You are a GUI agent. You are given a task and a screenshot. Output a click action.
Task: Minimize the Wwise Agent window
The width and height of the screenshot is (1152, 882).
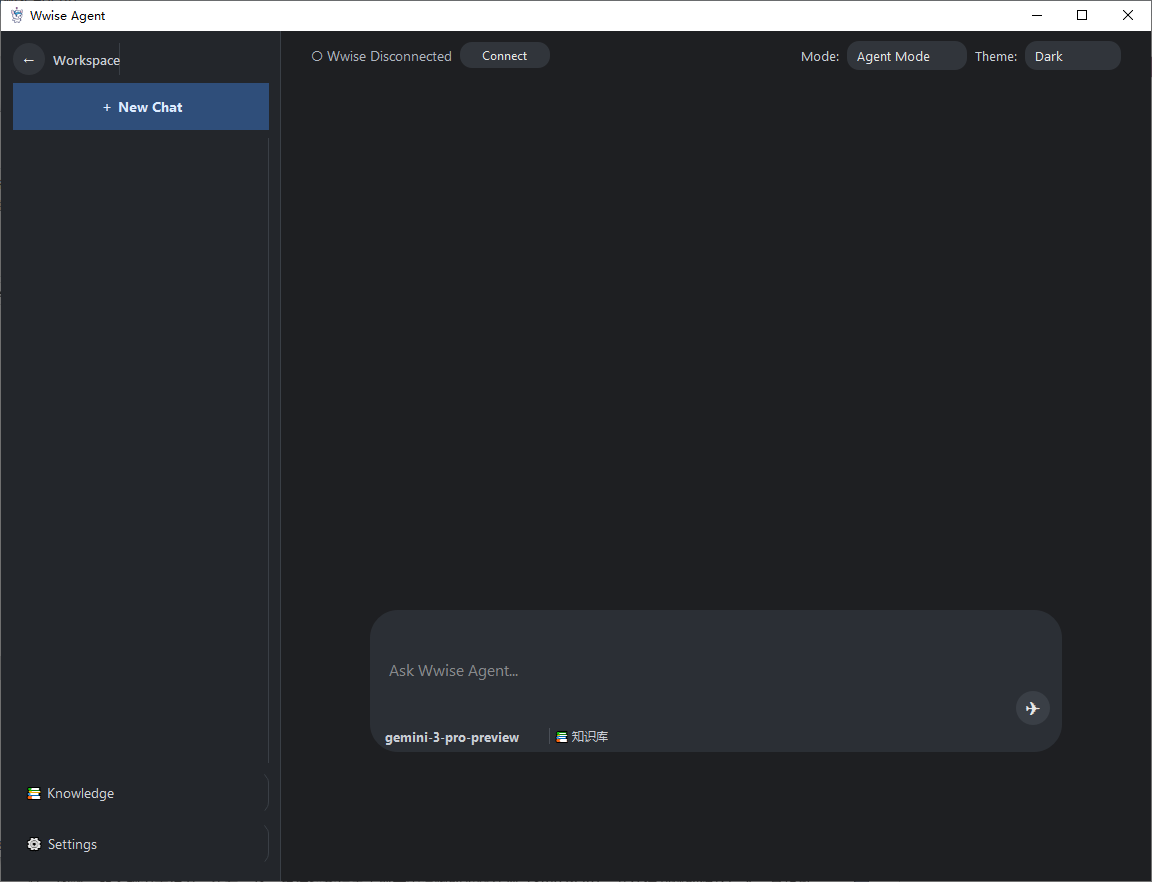click(x=1036, y=15)
